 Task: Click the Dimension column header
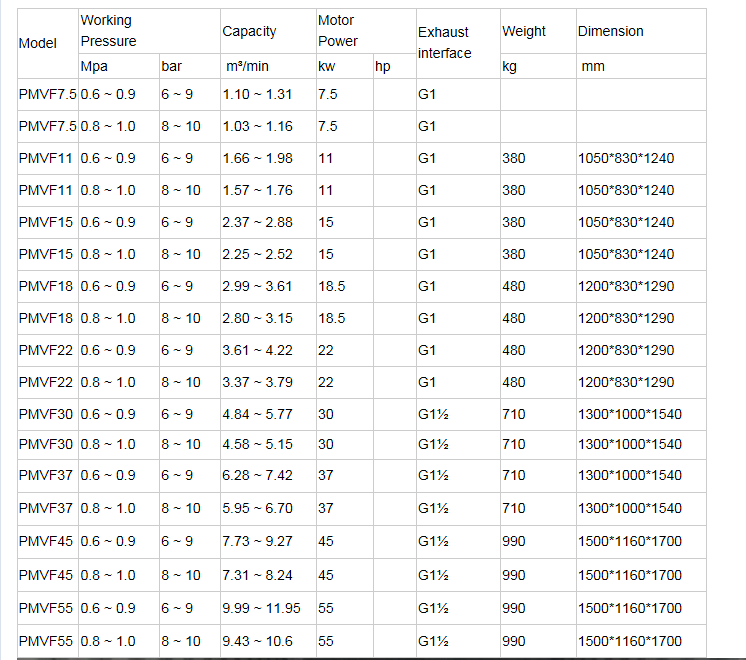pos(610,31)
